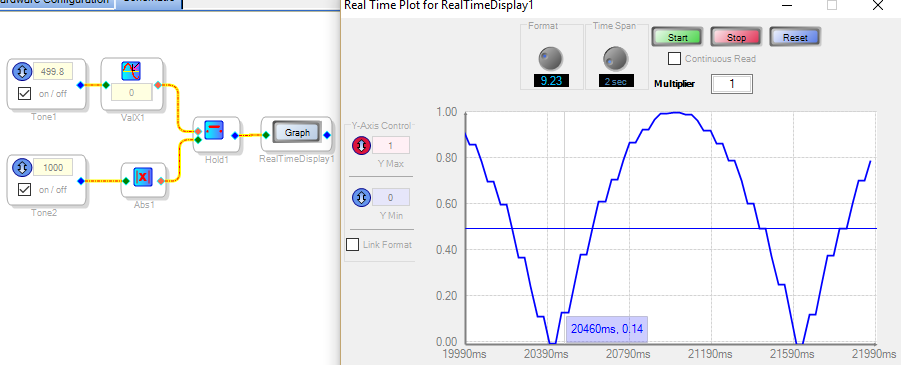
Task: Check the Link Format box
Action: (352, 244)
